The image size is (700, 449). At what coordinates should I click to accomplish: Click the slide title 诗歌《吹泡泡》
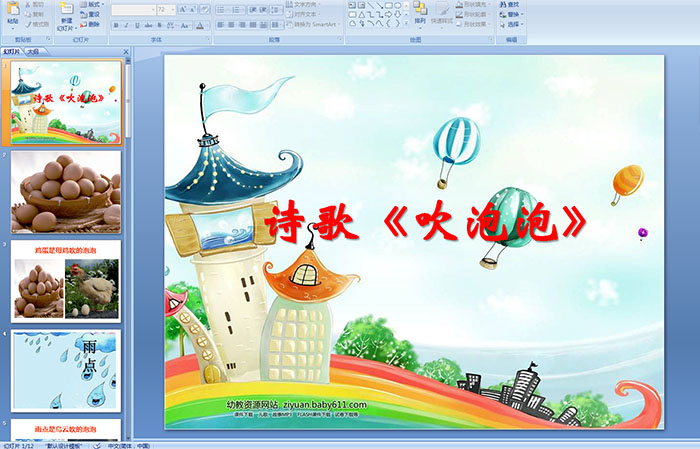424,223
